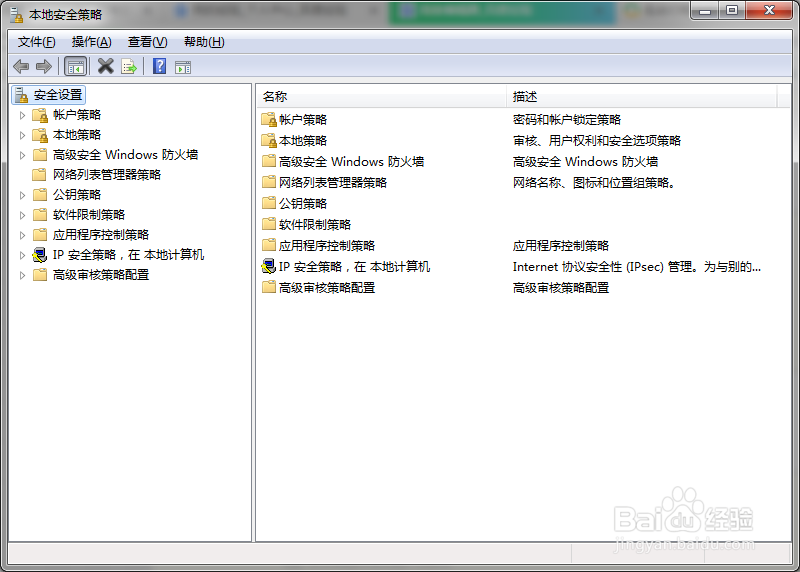Click the Export list toolbar icon
Viewport: 800px width, 572px height.
pos(129,66)
